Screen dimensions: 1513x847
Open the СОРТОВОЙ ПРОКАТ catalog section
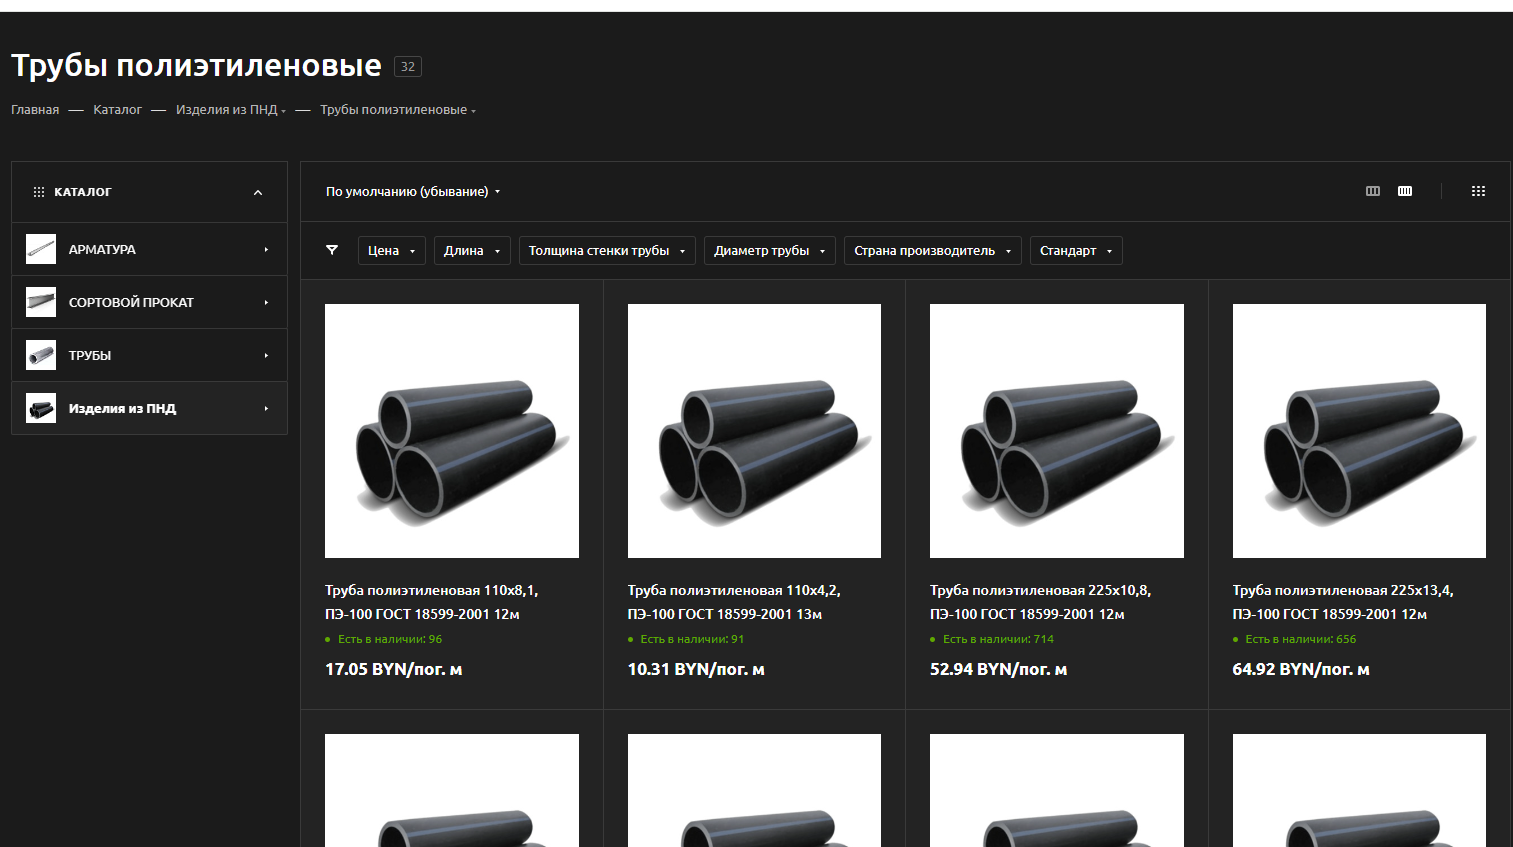point(131,302)
